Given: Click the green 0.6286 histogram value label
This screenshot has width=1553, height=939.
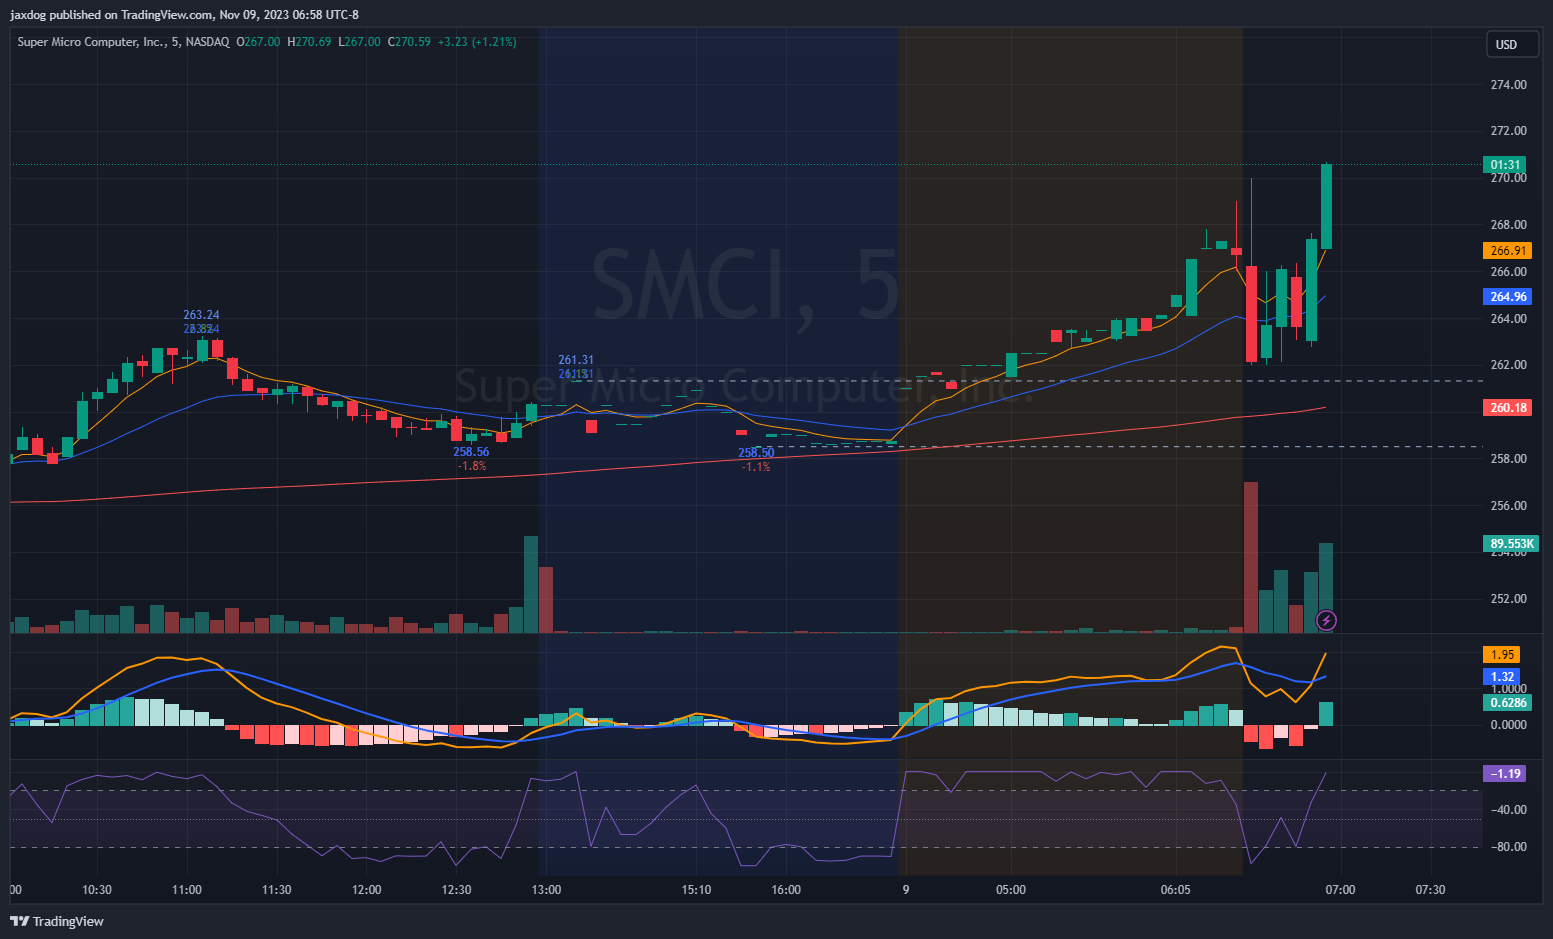Looking at the screenshot, I should 1507,703.
